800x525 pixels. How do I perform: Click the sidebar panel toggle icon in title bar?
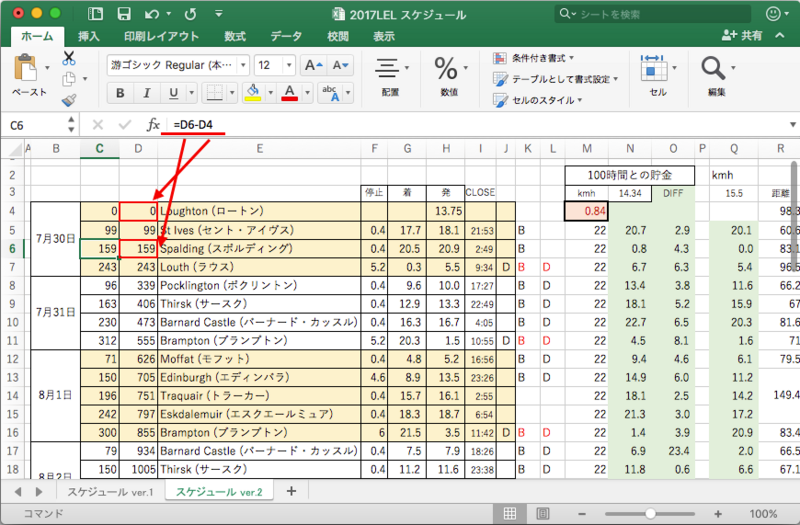(x=95, y=14)
